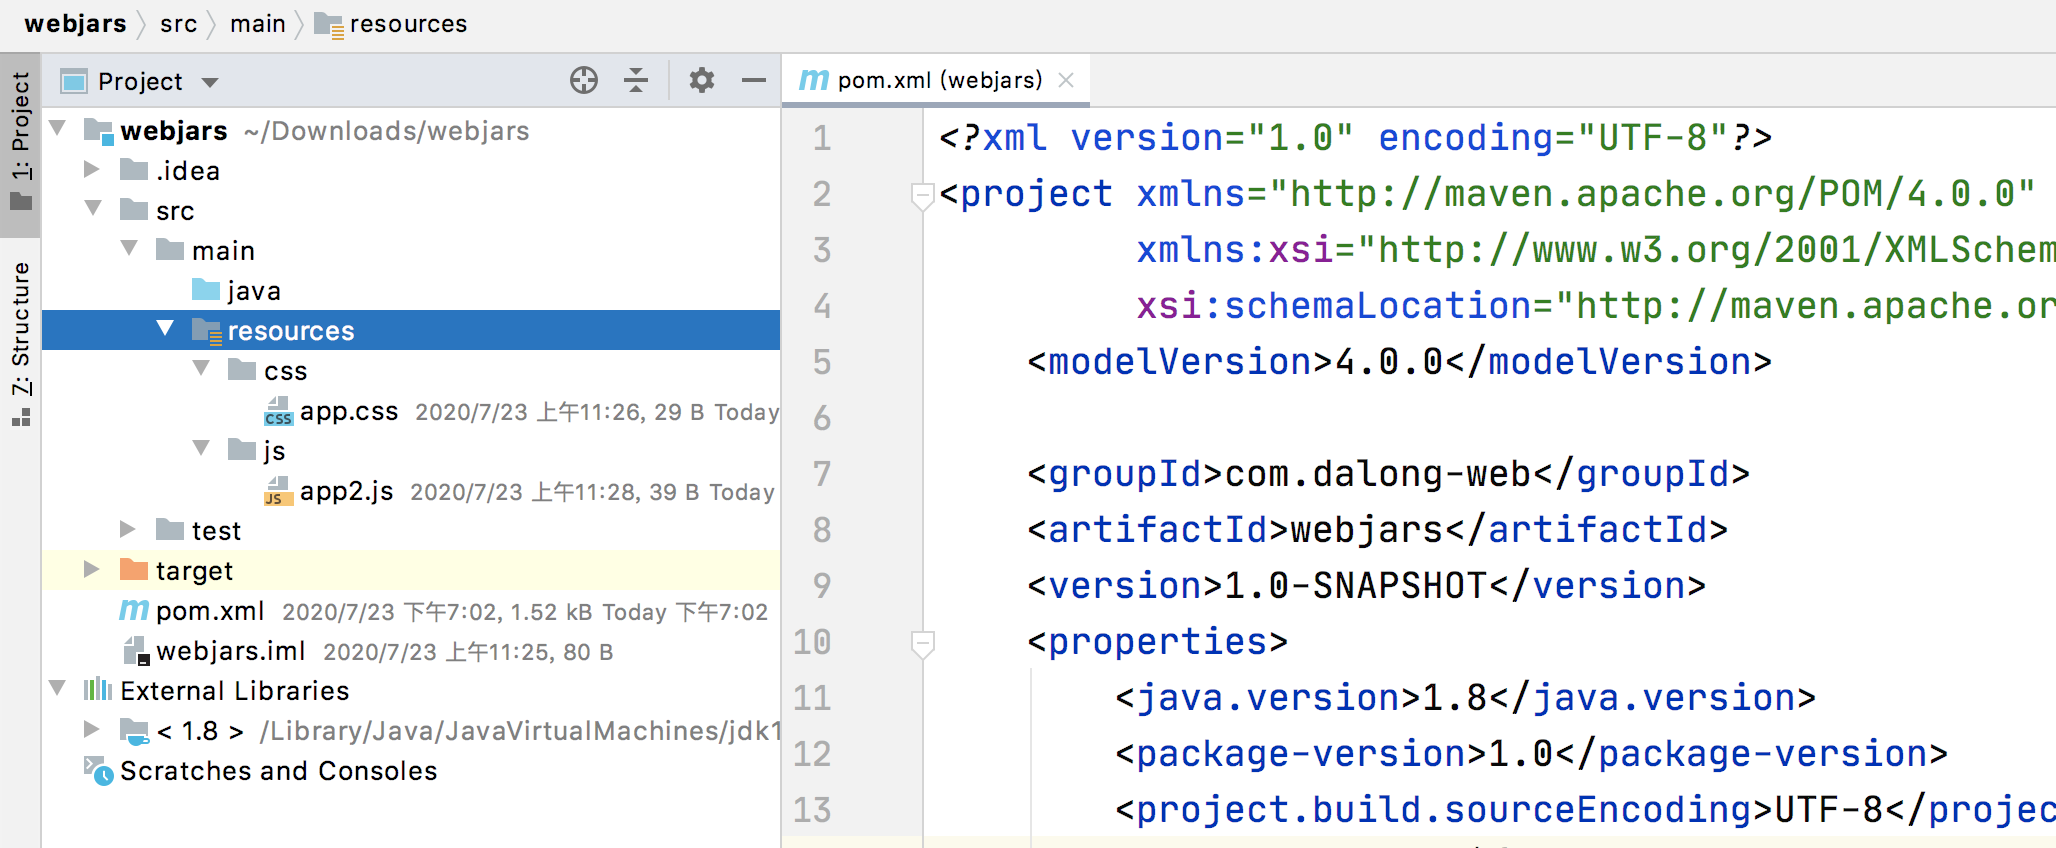The height and width of the screenshot is (848, 2056).
Task: Select src breadcrumb in navigation bar
Action: [x=178, y=24]
